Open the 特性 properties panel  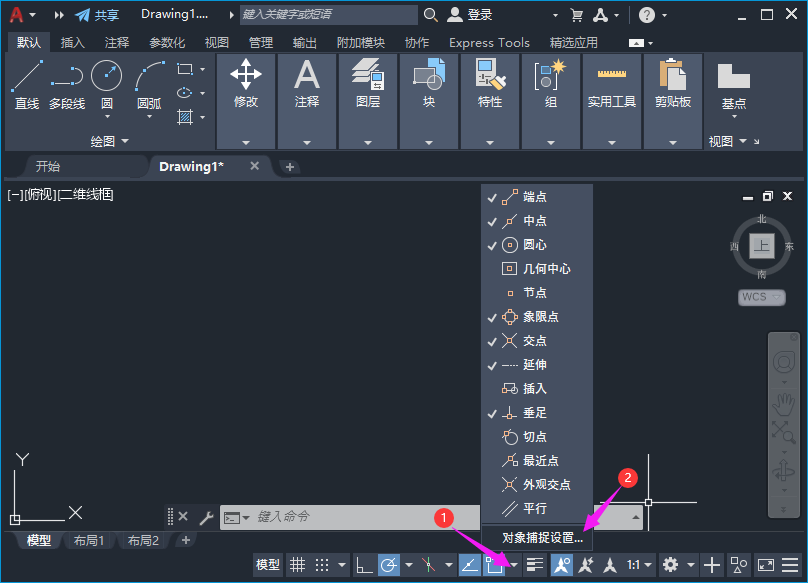(x=490, y=101)
